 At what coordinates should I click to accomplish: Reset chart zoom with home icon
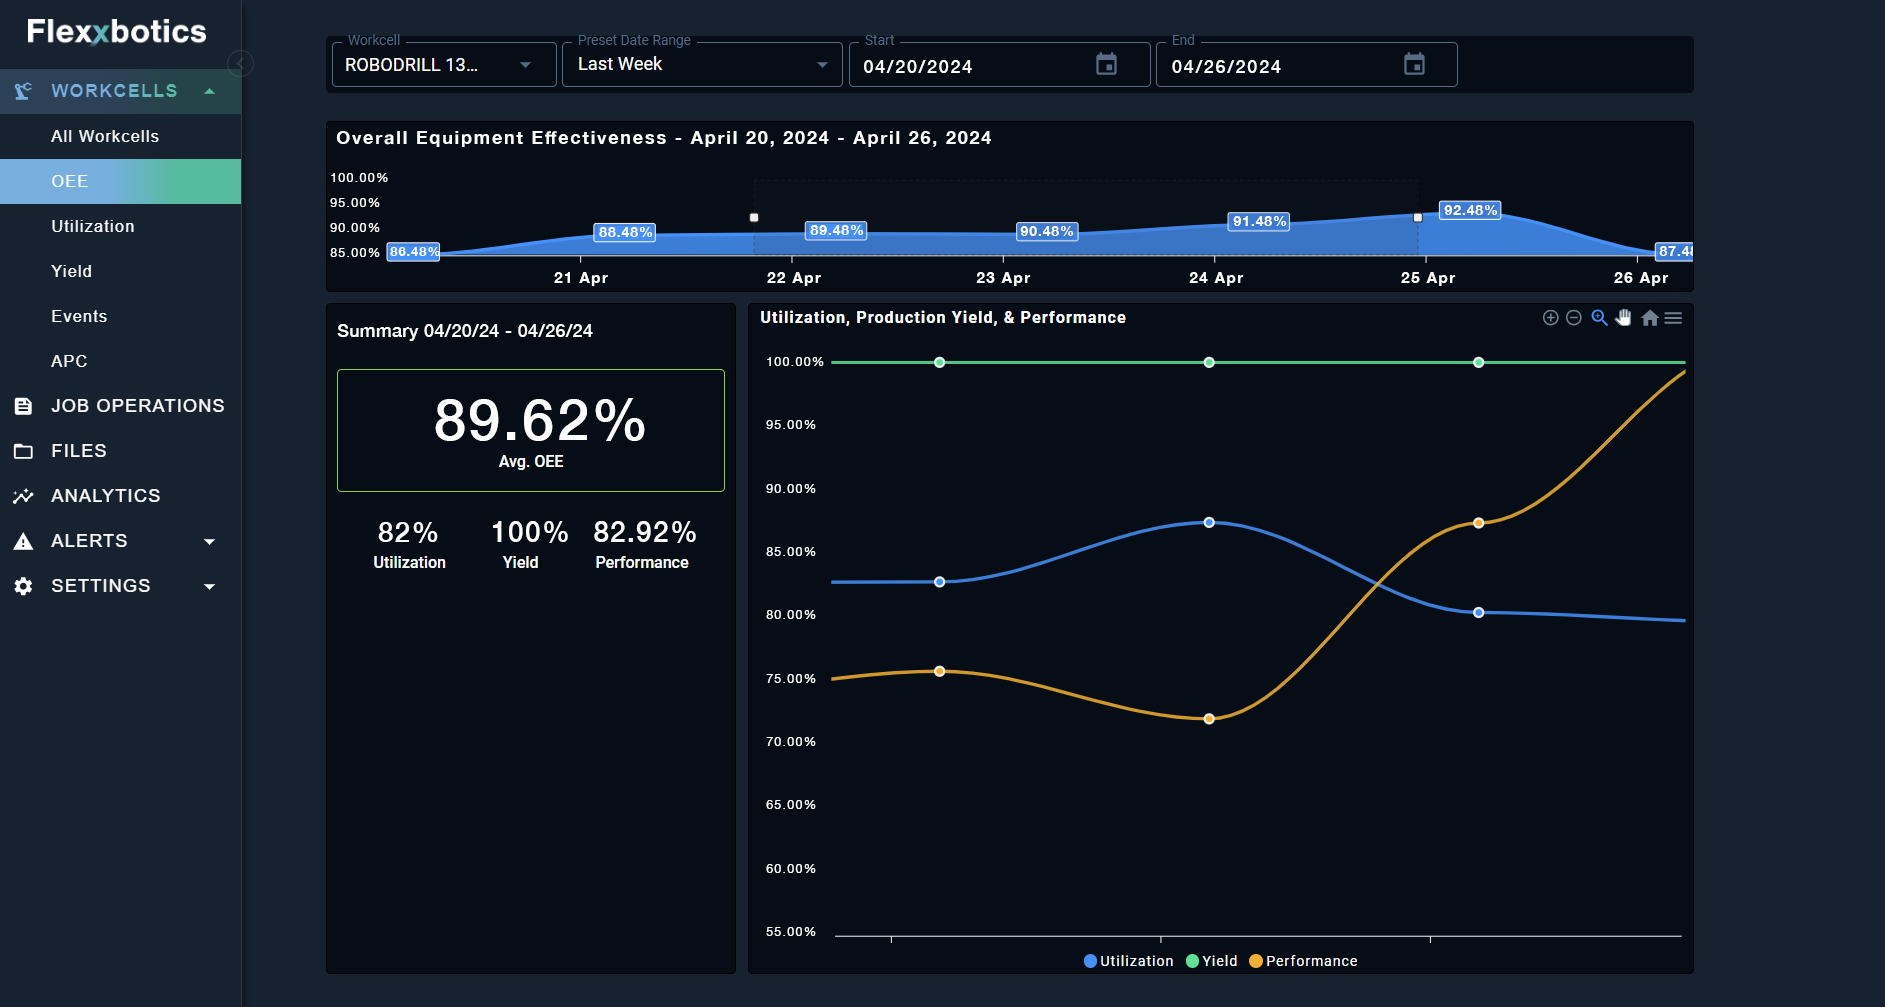(1649, 318)
